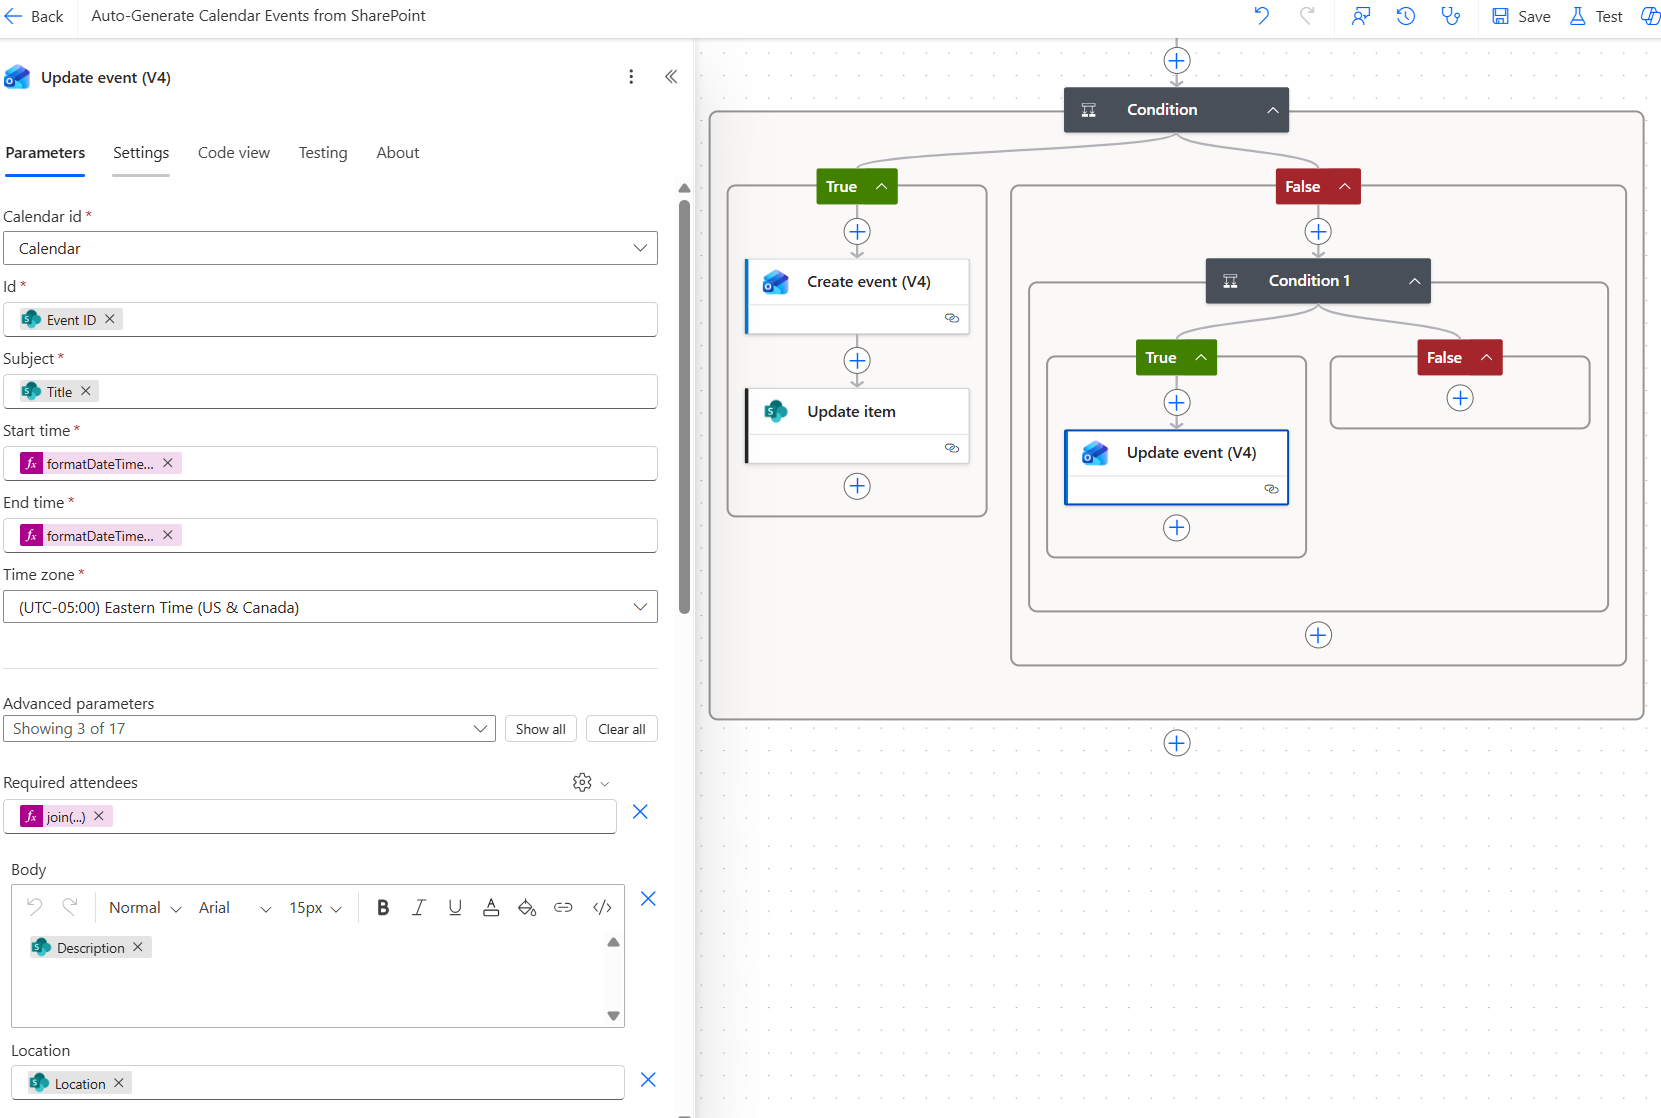Open highlight fill color tool in Body
1661x1118 pixels.
[x=527, y=907]
